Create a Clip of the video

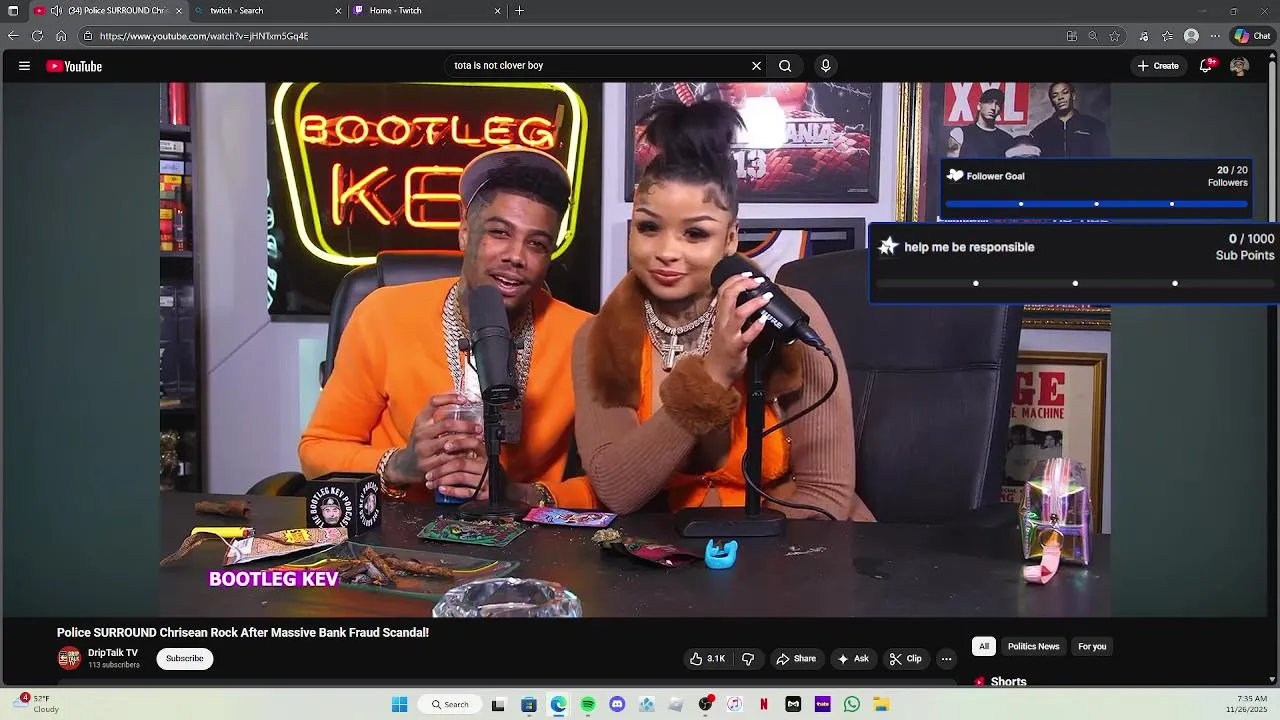coord(906,659)
